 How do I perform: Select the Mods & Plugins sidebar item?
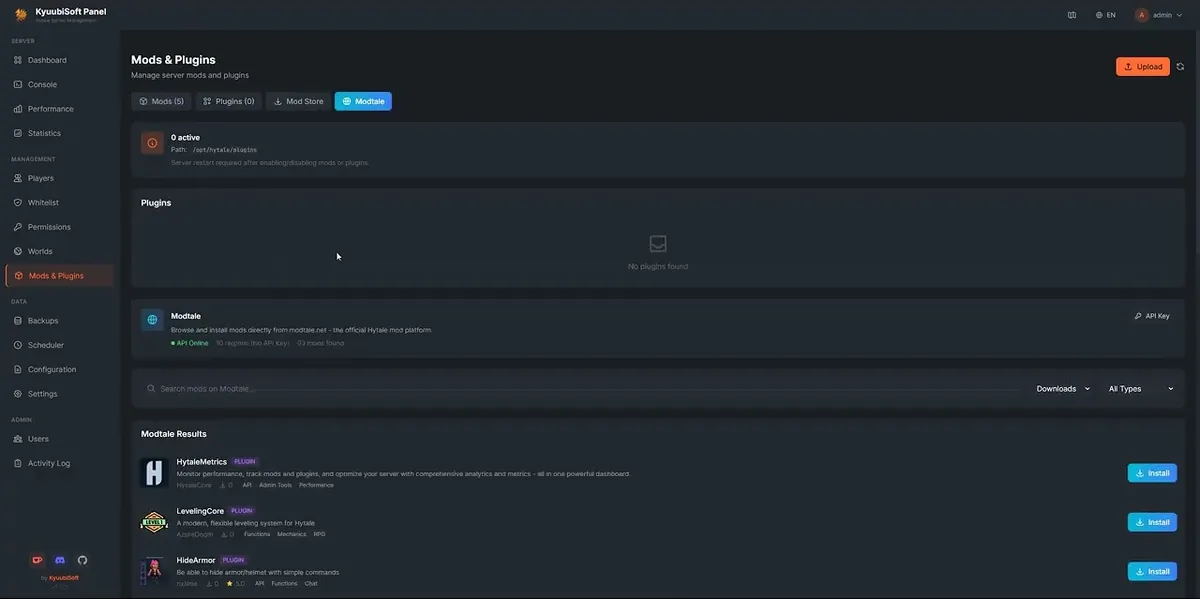click(59, 276)
